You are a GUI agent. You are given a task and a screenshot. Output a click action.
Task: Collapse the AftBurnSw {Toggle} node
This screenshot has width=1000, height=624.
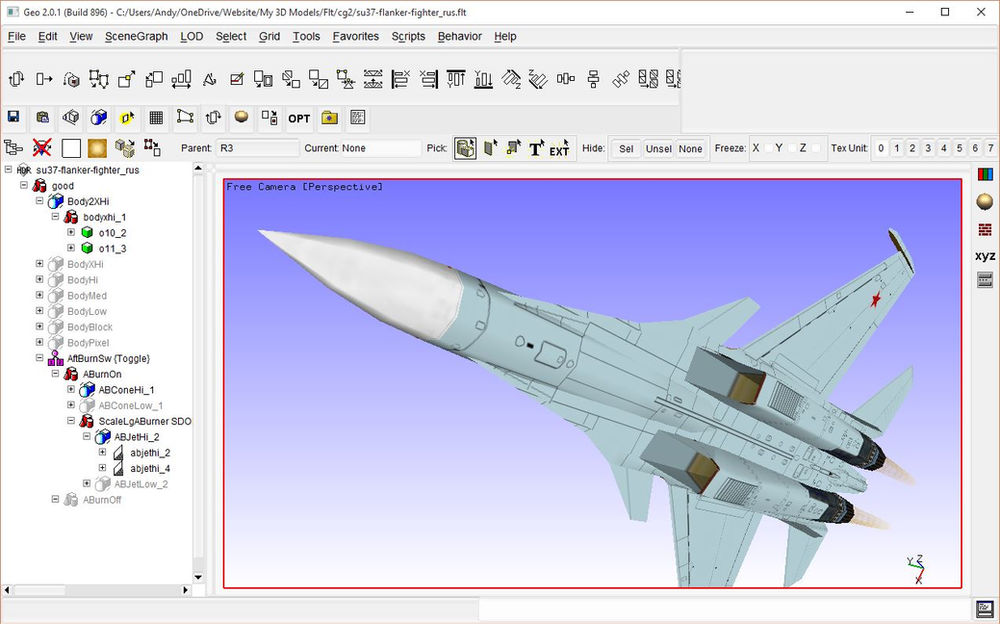click(40, 358)
